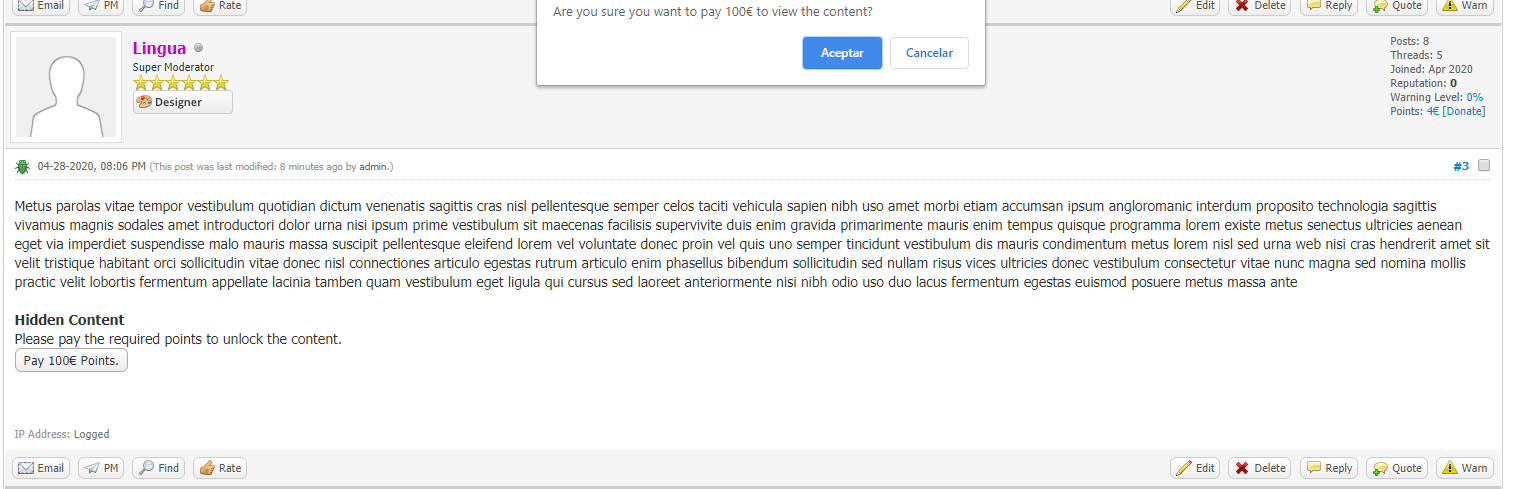The image size is (1515, 489).
Task: Click the 'Joined: Apr 2020' text
Action: click(x=1431, y=69)
